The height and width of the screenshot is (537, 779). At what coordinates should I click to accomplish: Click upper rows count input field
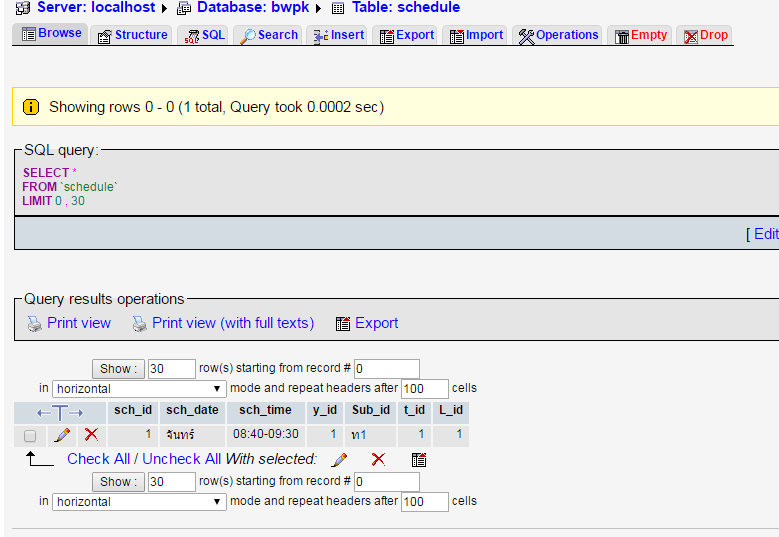click(x=172, y=369)
